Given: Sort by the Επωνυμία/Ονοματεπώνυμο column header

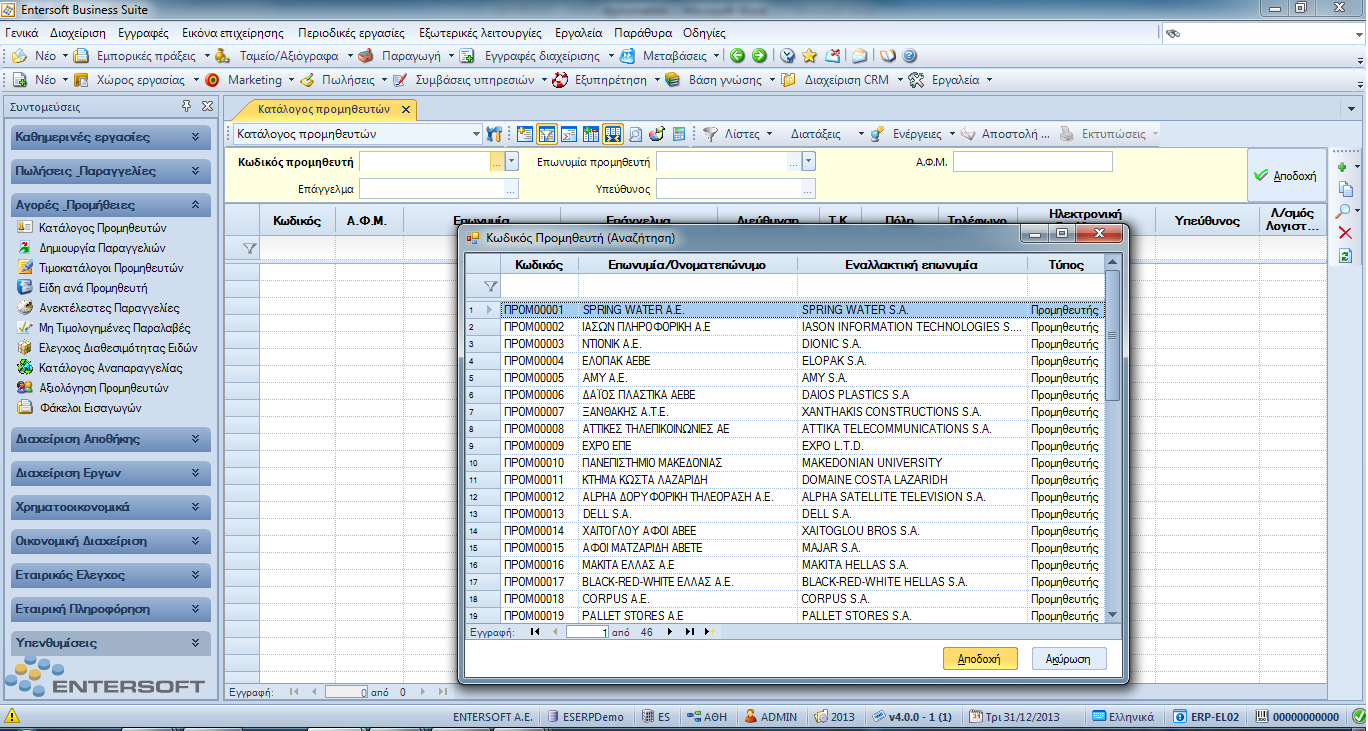Looking at the screenshot, I should (686, 265).
